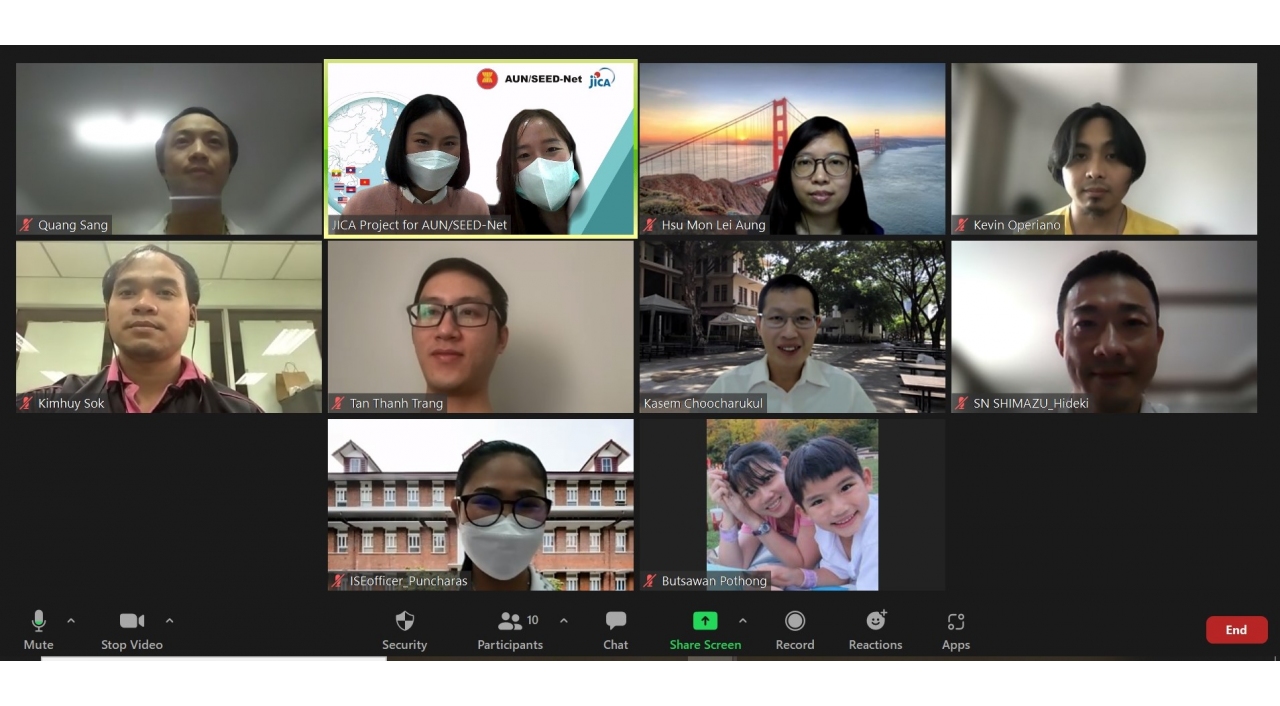Select Butsawan Pothong's profile picture tile
Image resolution: width=1280 pixels, height=706 pixels.
click(793, 505)
